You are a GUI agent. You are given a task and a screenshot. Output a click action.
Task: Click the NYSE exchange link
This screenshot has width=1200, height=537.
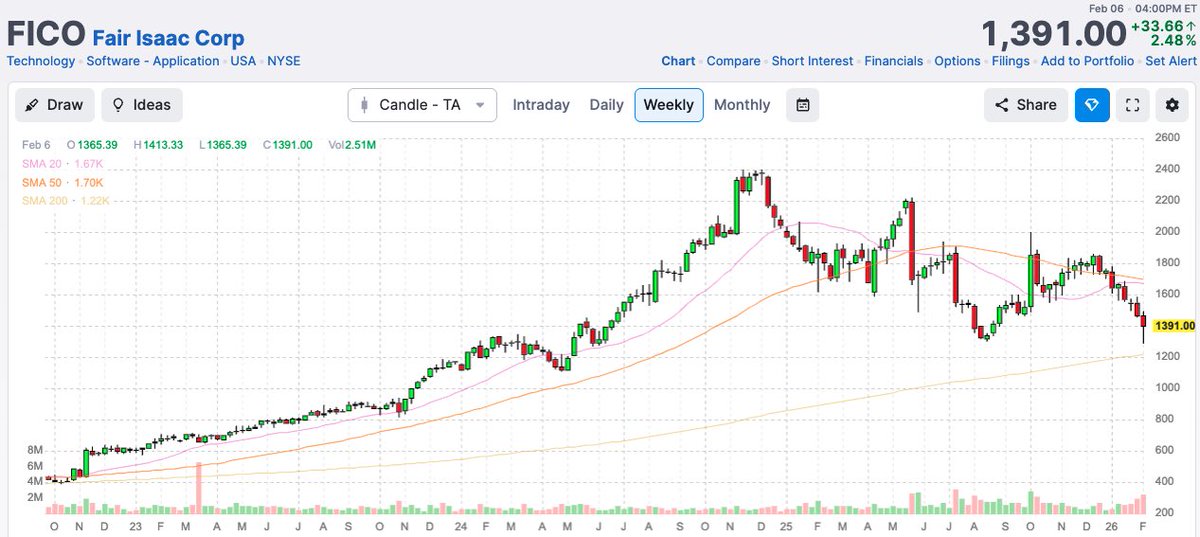click(284, 61)
